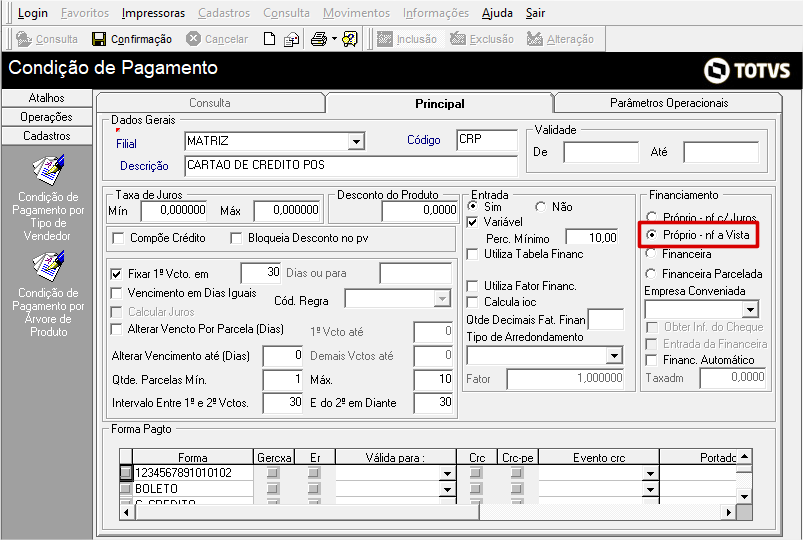This screenshot has height=540, width=803.
Task: Click the copy document toolbar icon
Action: tap(291, 39)
